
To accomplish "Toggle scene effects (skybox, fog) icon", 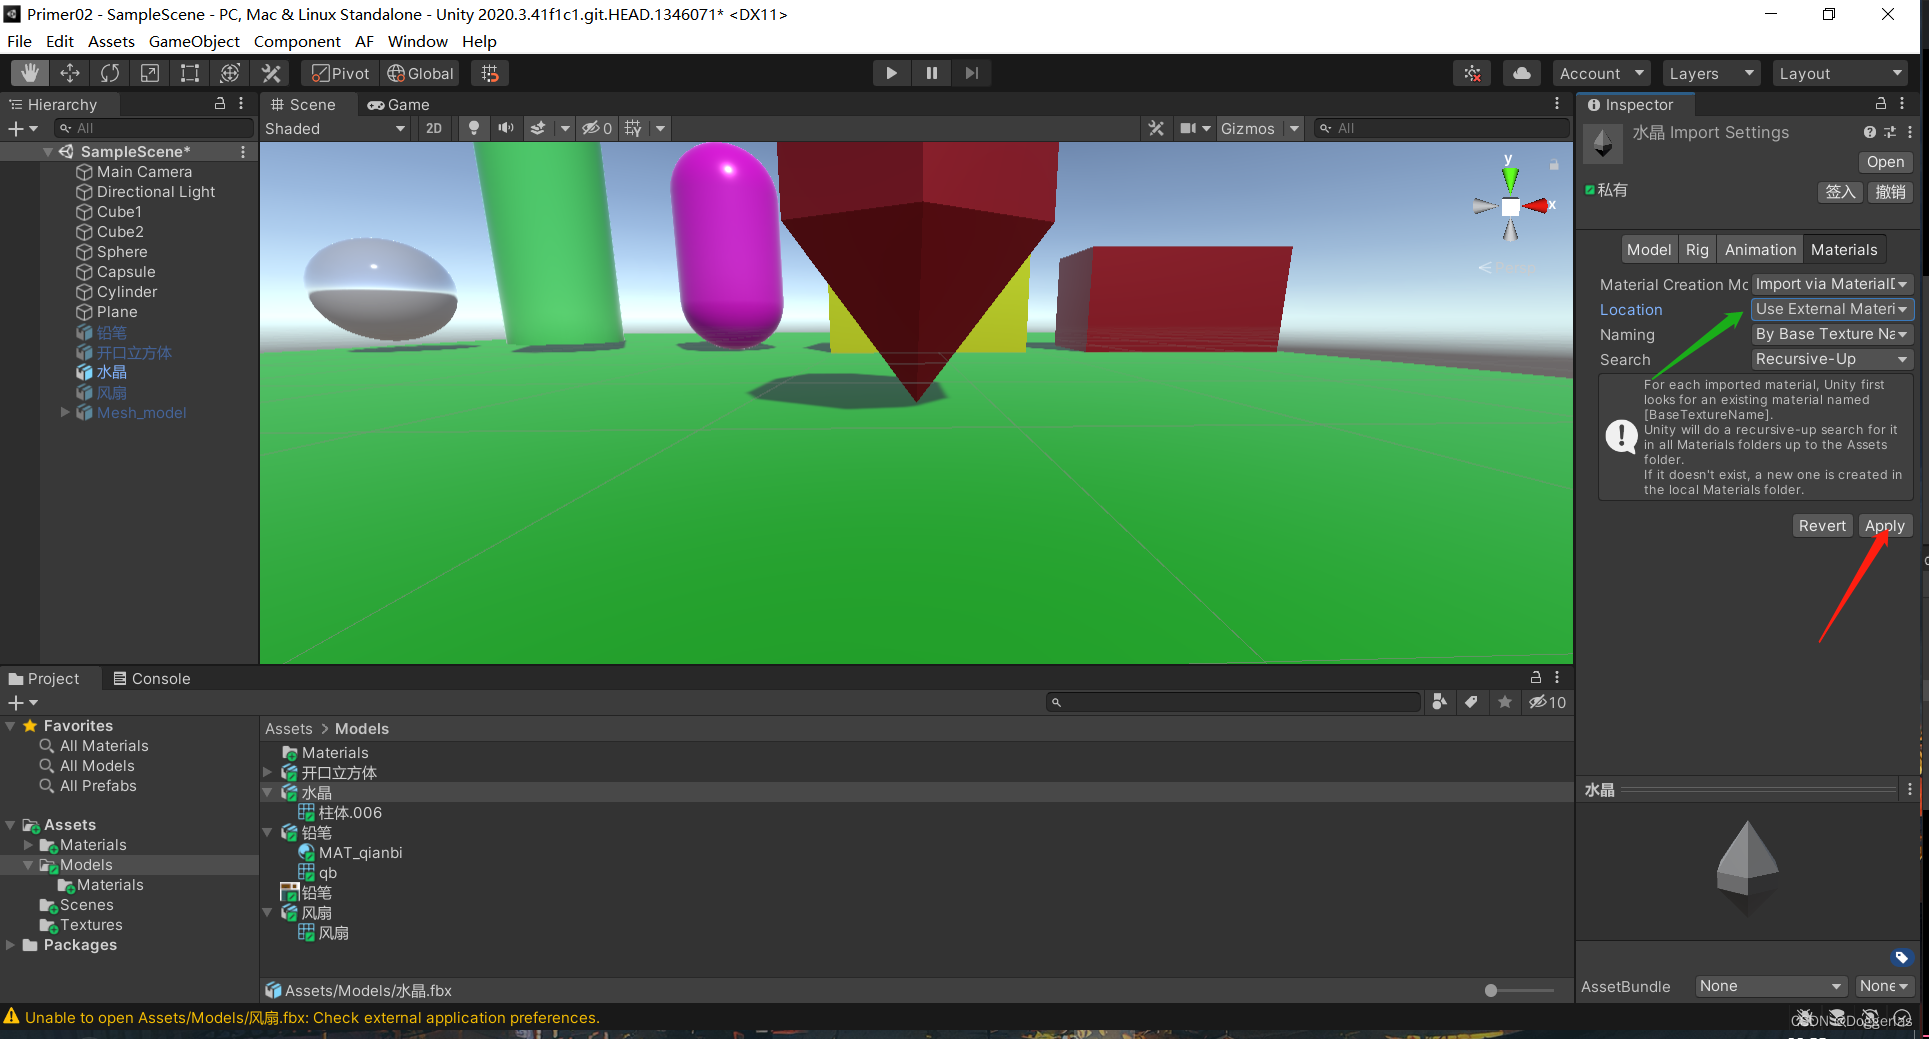I will [538, 128].
